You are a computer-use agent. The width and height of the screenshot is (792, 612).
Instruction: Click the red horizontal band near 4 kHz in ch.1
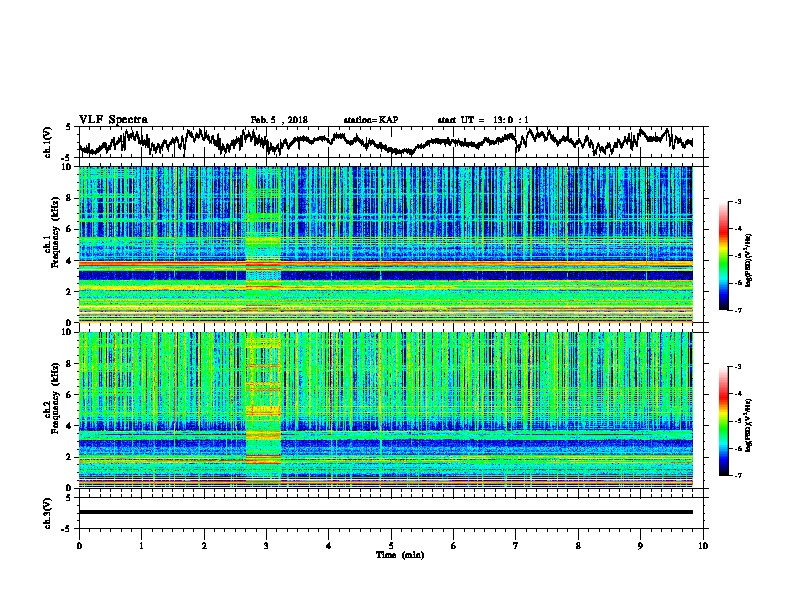pos(386,263)
